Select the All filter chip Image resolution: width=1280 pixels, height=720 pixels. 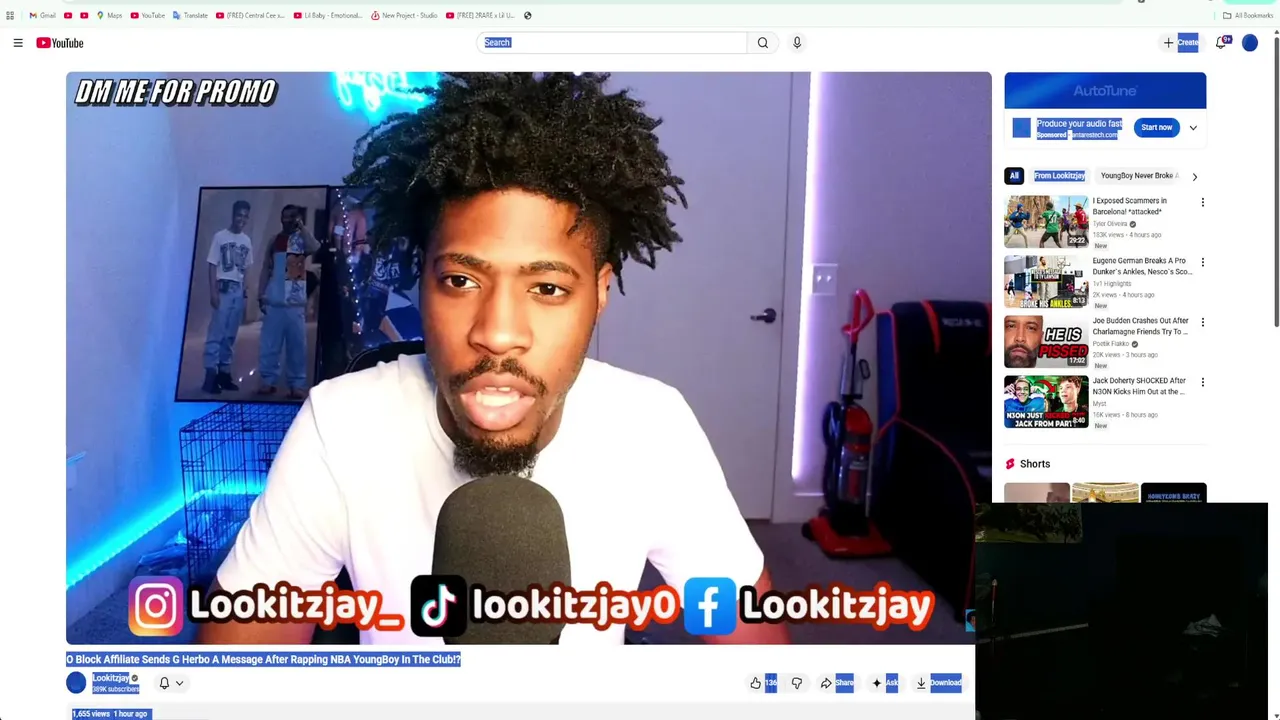(x=1014, y=176)
